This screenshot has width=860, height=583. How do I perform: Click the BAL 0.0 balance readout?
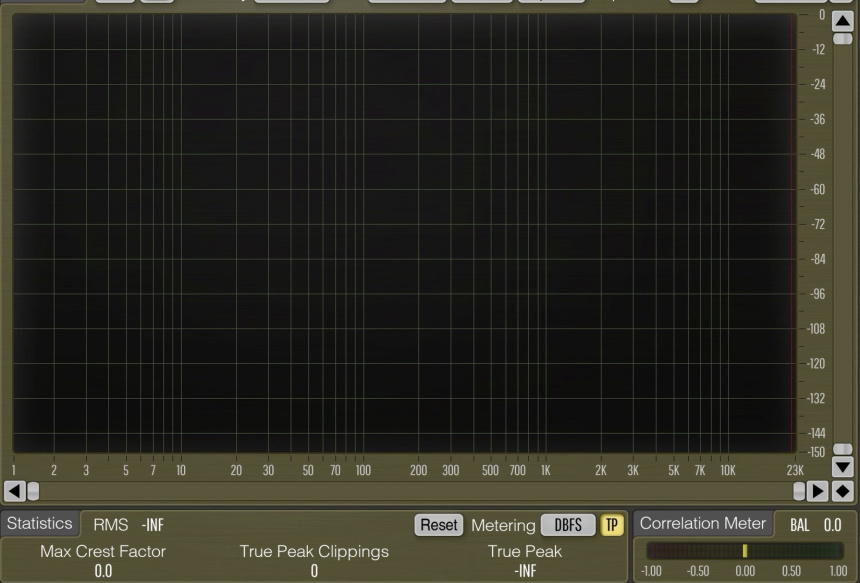[x=816, y=525]
